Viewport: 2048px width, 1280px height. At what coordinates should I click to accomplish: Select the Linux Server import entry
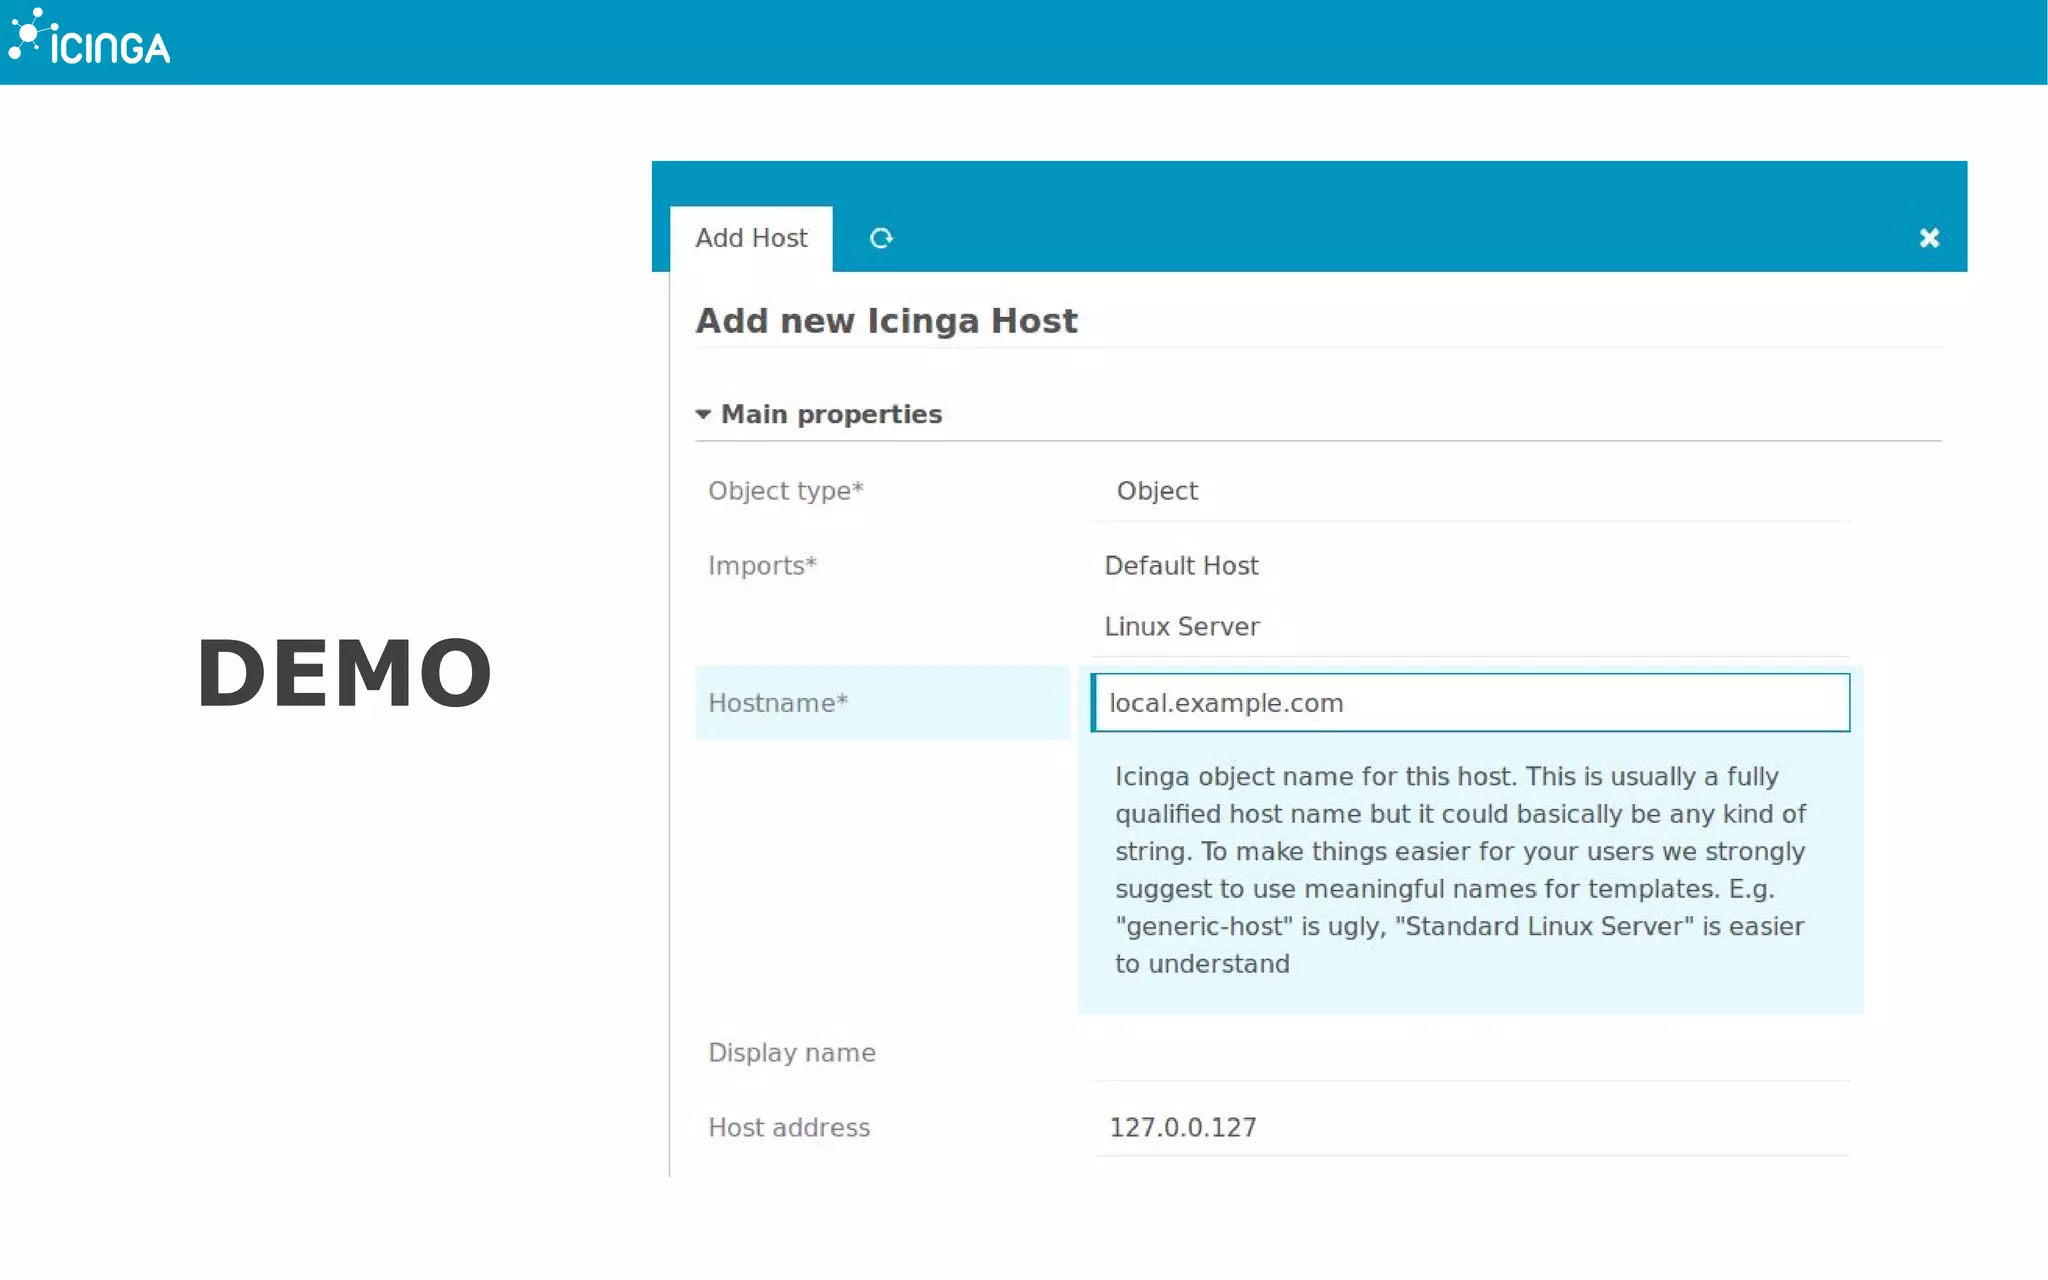click(1181, 627)
